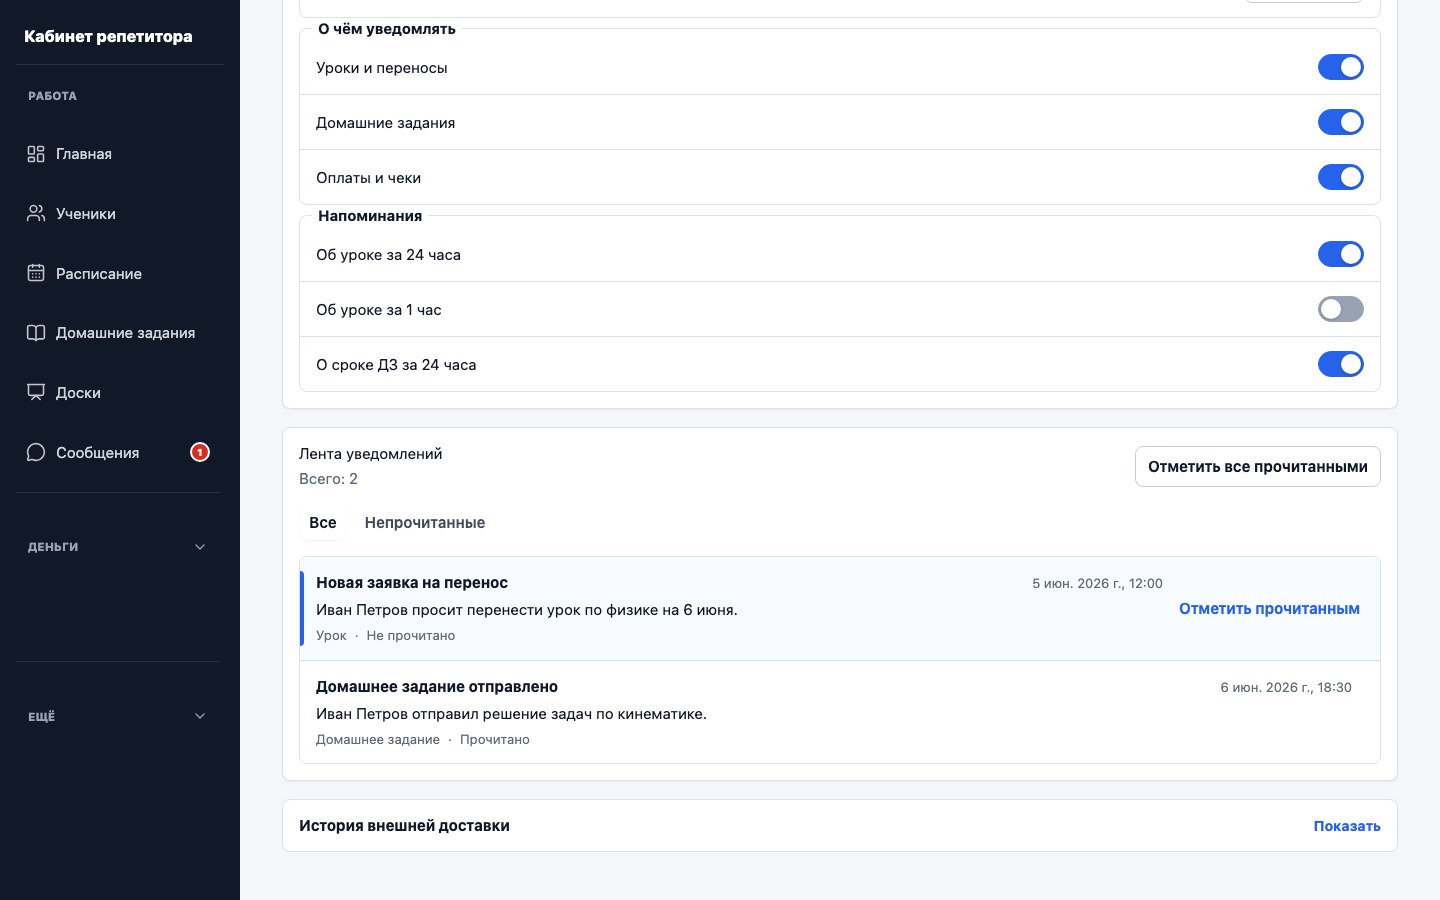This screenshot has height=900, width=1440.
Task: Open Сообщения in the sidebar menu
Action: (x=118, y=453)
